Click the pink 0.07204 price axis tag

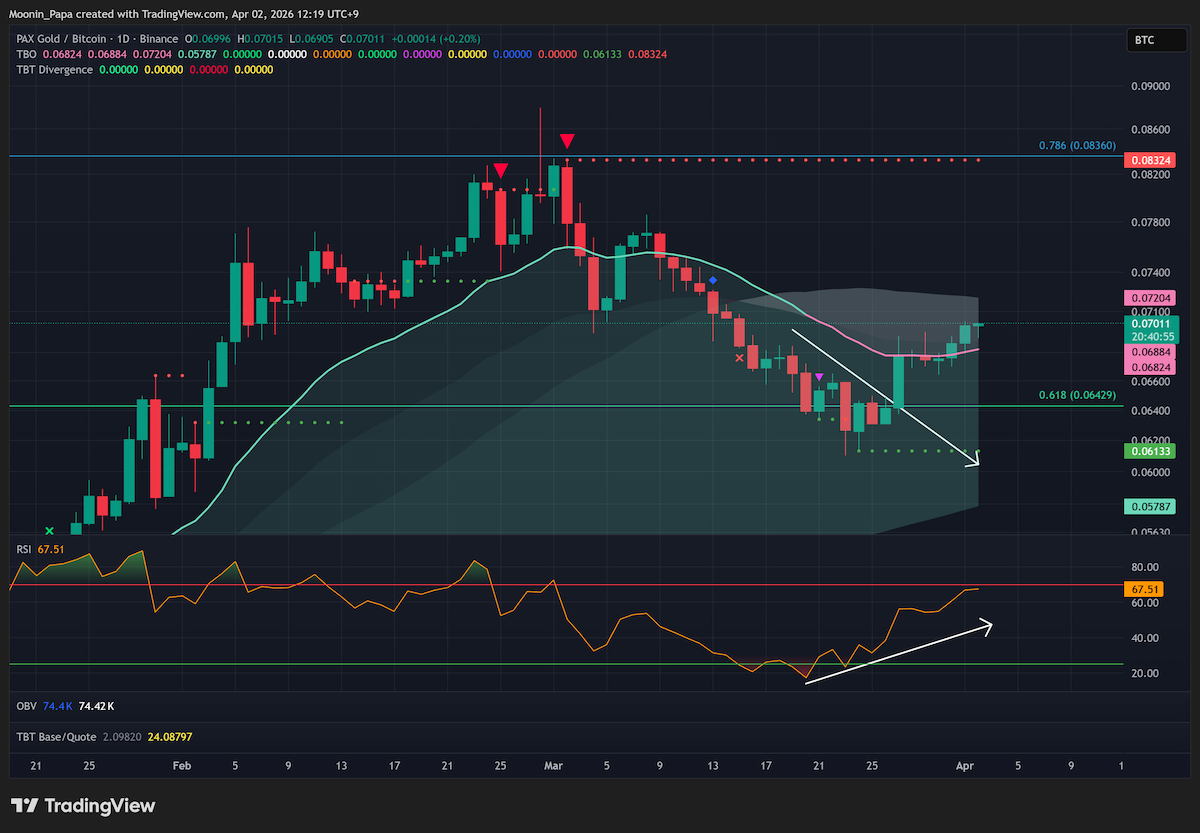[x=1149, y=298]
